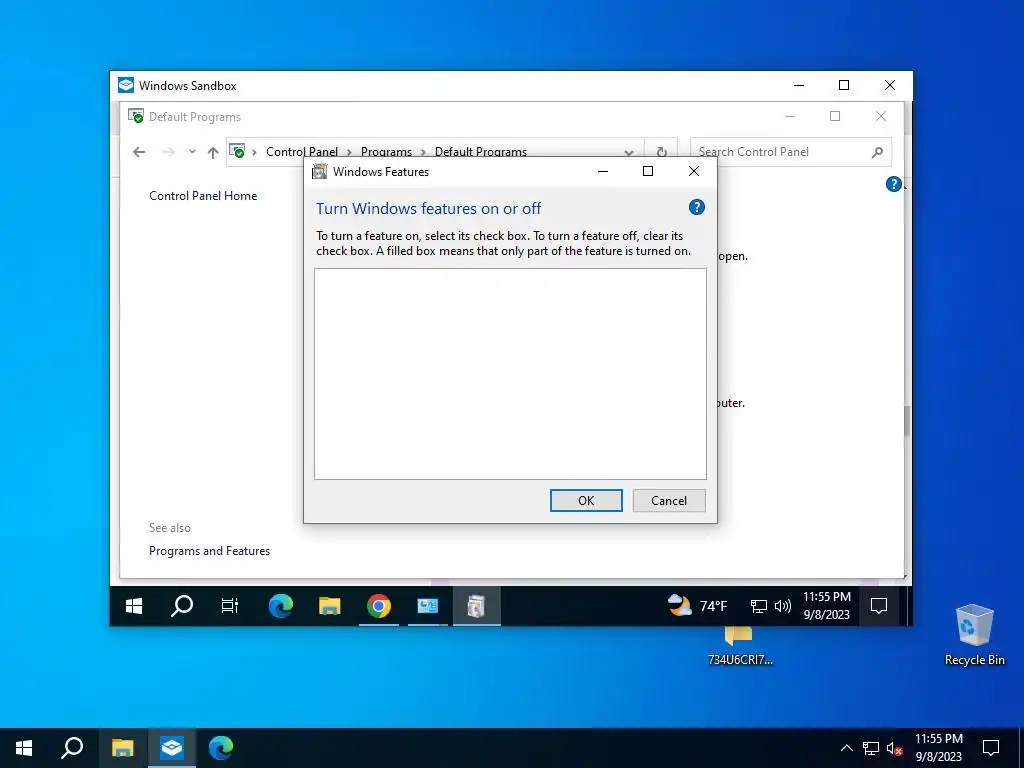1024x768 pixels.
Task: Launch Edge from host taskbar
Action: [221, 748]
